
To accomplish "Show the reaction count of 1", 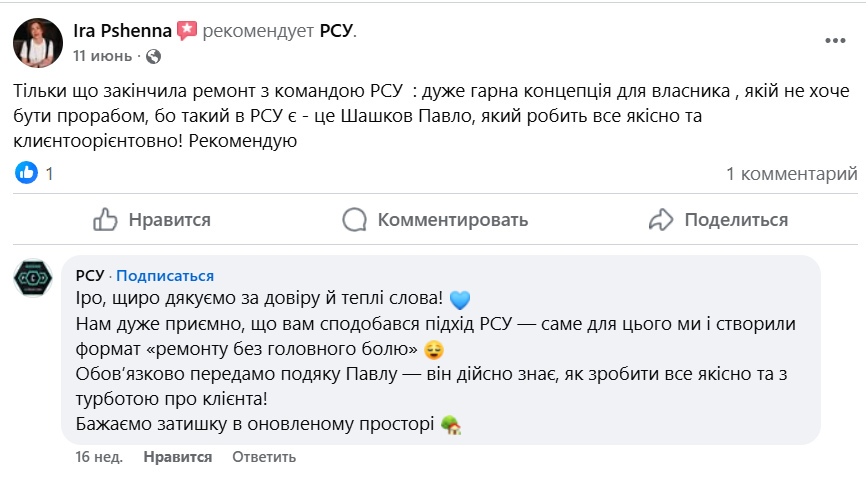I will (x=50, y=174).
